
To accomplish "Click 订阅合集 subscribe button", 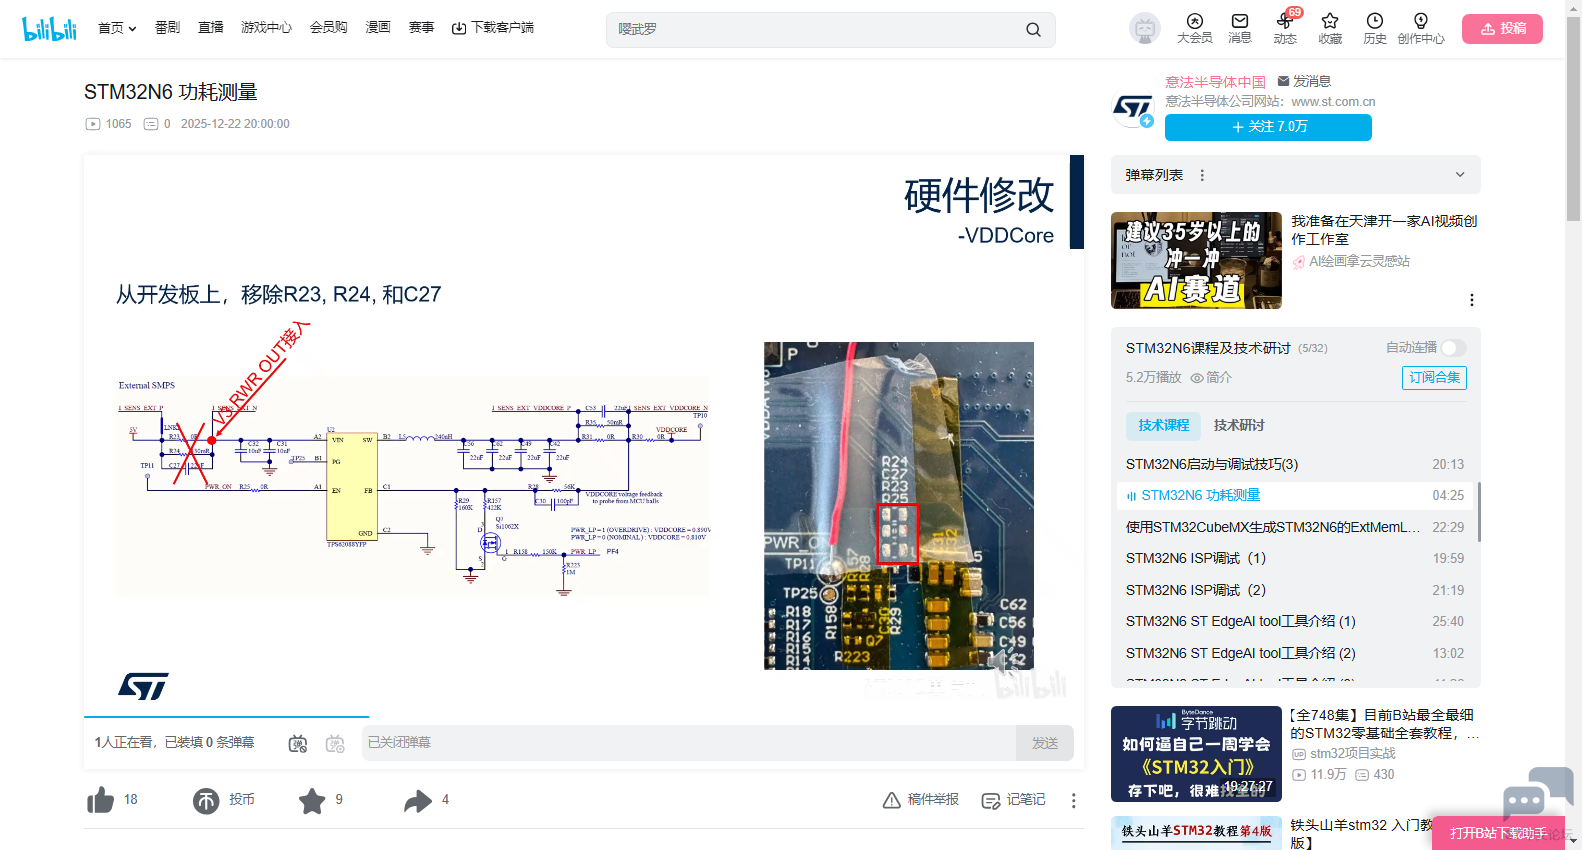I will (1434, 377).
